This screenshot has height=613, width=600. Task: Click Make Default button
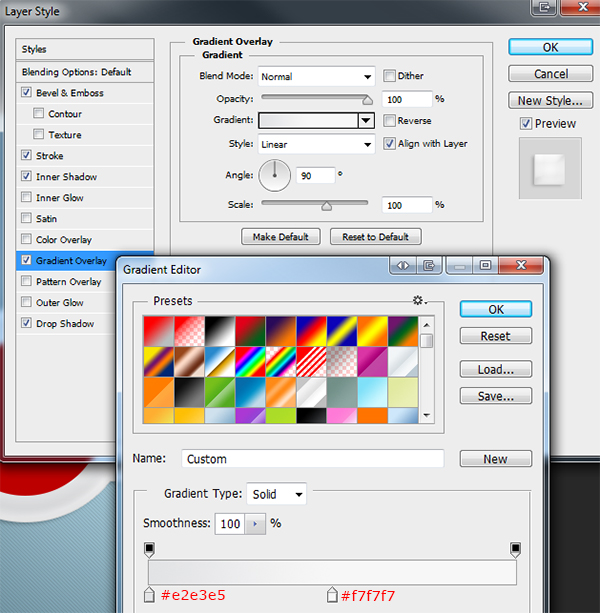coord(281,237)
